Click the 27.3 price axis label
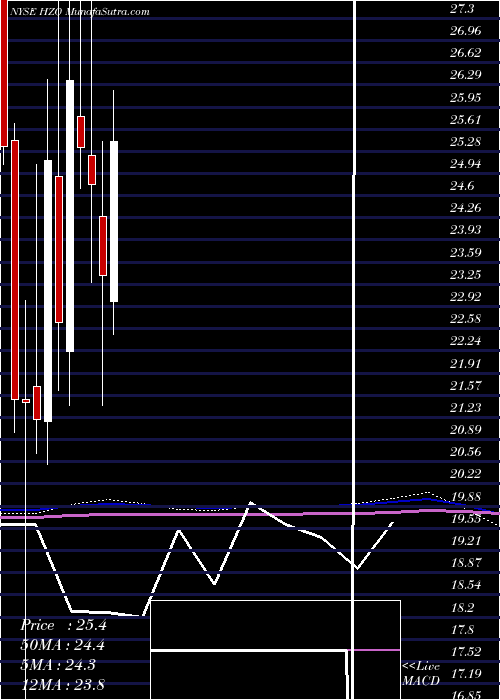 point(462,9)
